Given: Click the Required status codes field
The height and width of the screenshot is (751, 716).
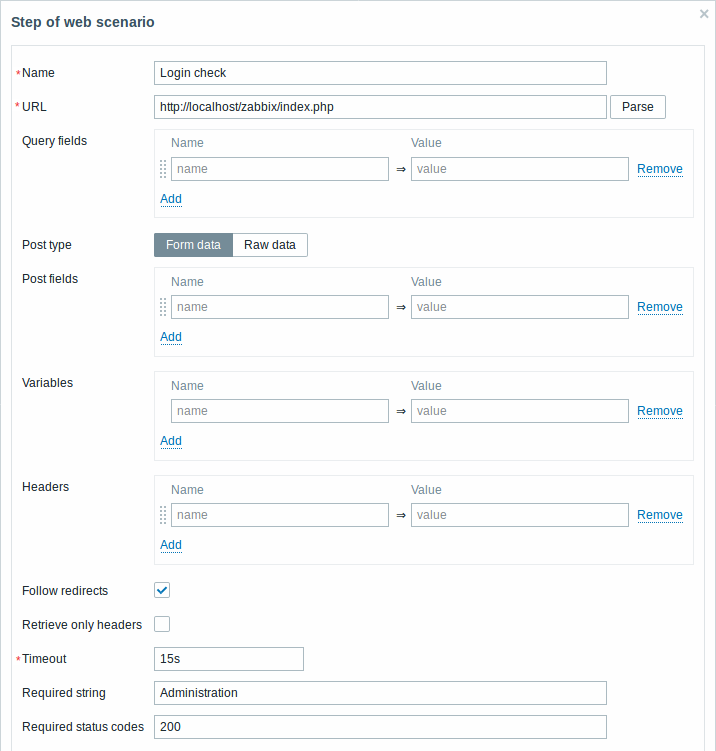Looking at the screenshot, I should (x=380, y=727).
